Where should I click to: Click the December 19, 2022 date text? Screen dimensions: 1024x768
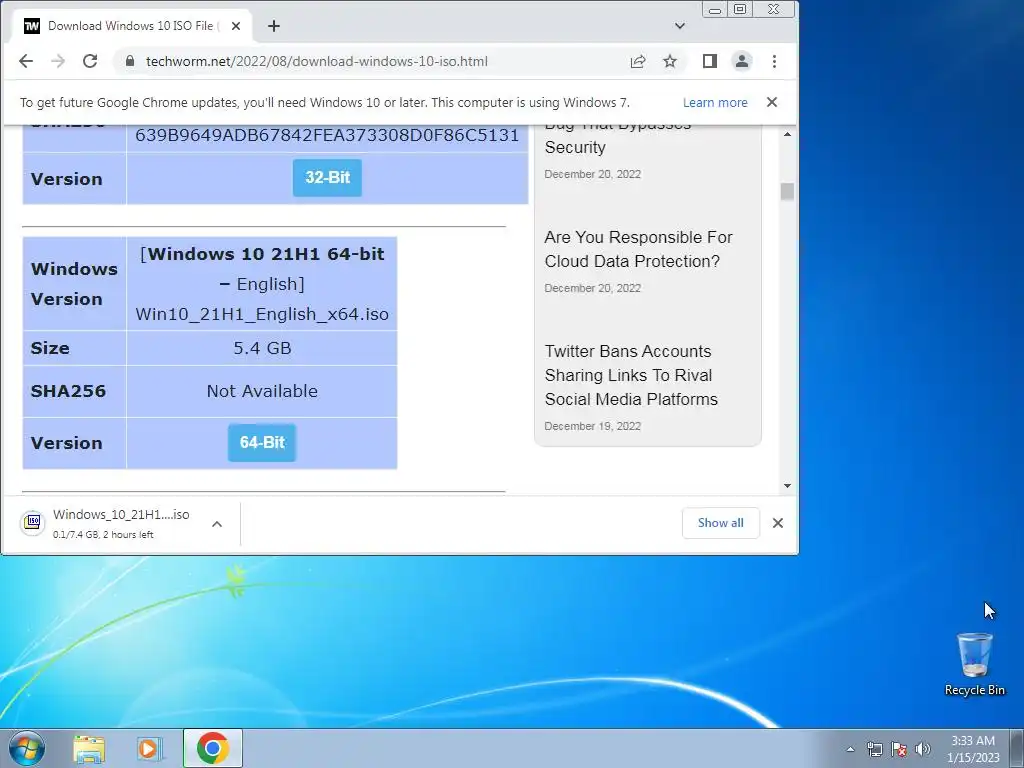[592, 426]
